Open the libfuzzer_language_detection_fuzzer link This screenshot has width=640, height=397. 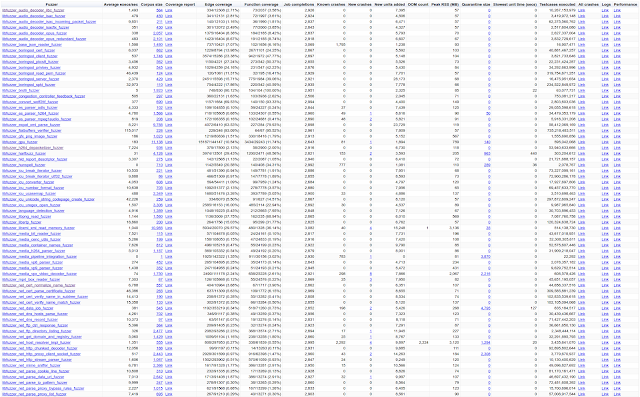[33, 211]
